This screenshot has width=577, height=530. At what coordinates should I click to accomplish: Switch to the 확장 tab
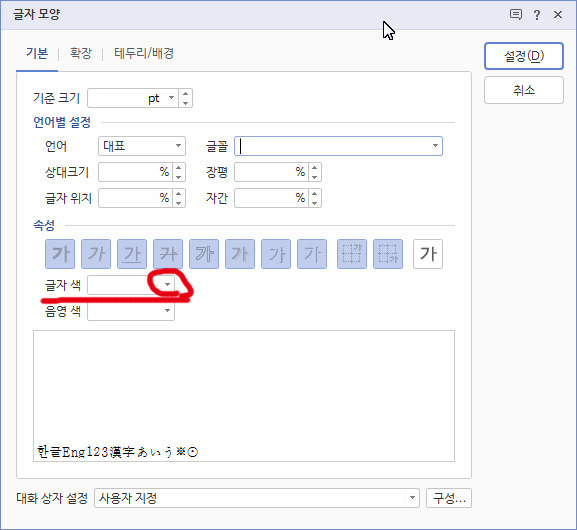tap(81, 53)
